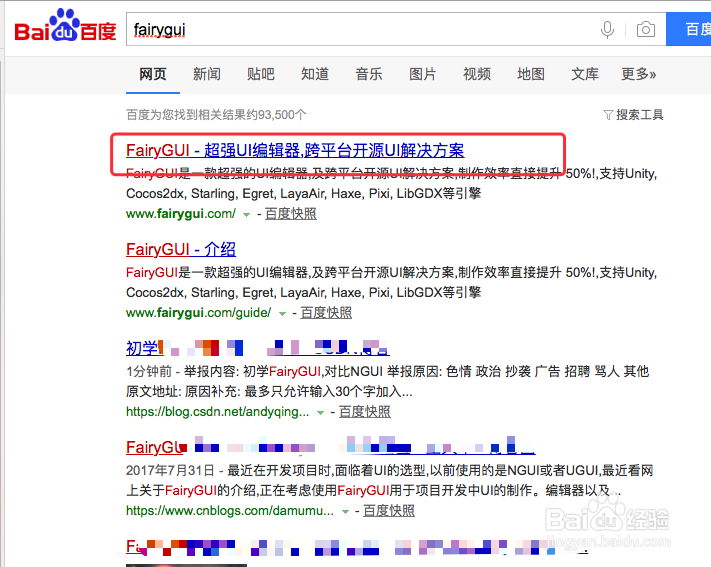Screen dimensions: 711x567
Task: Select the 网页 tab
Action: (x=153, y=74)
